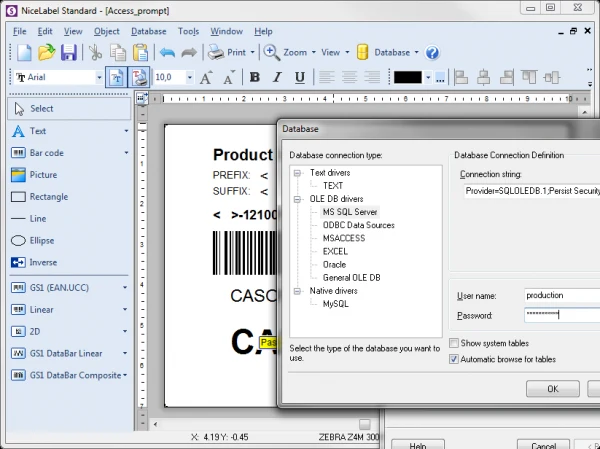The width and height of the screenshot is (600, 449).
Task: Paste from clipboard icon
Action: pyautogui.click(x=140, y=52)
